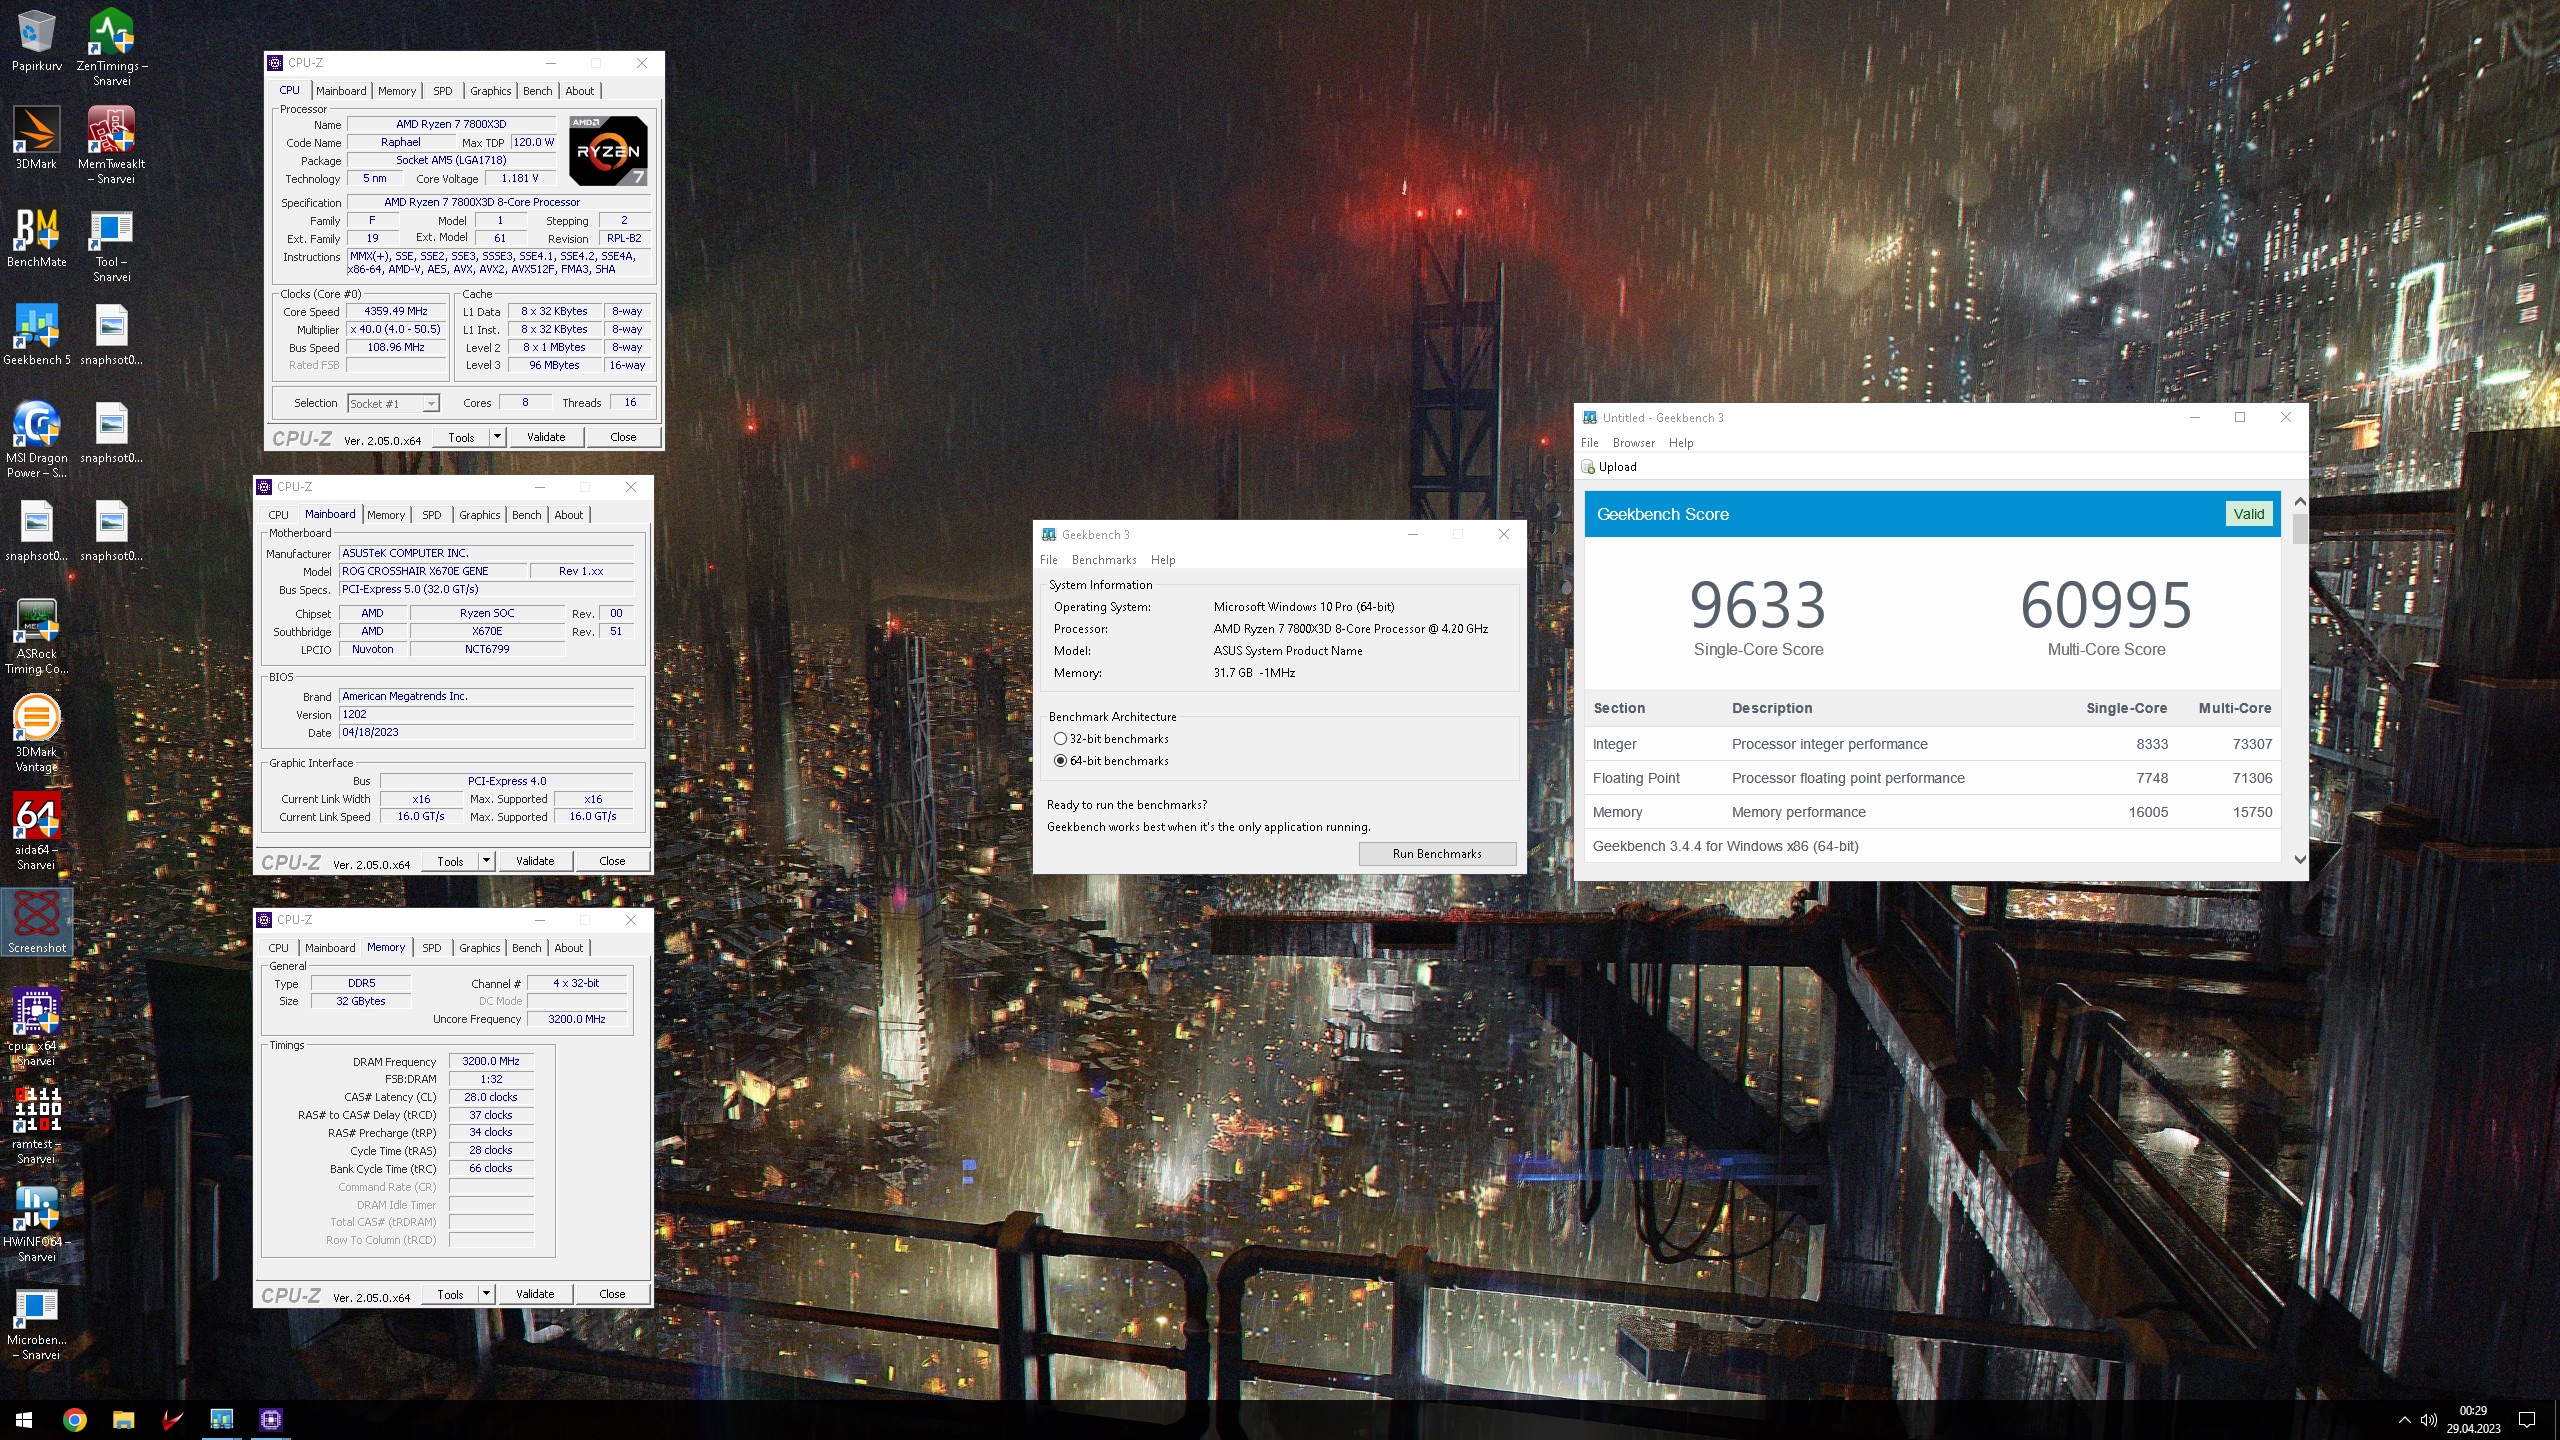Click Validate in CPU-Z Mainboard window
The image size is (2560, 1440).
point(535,861)
